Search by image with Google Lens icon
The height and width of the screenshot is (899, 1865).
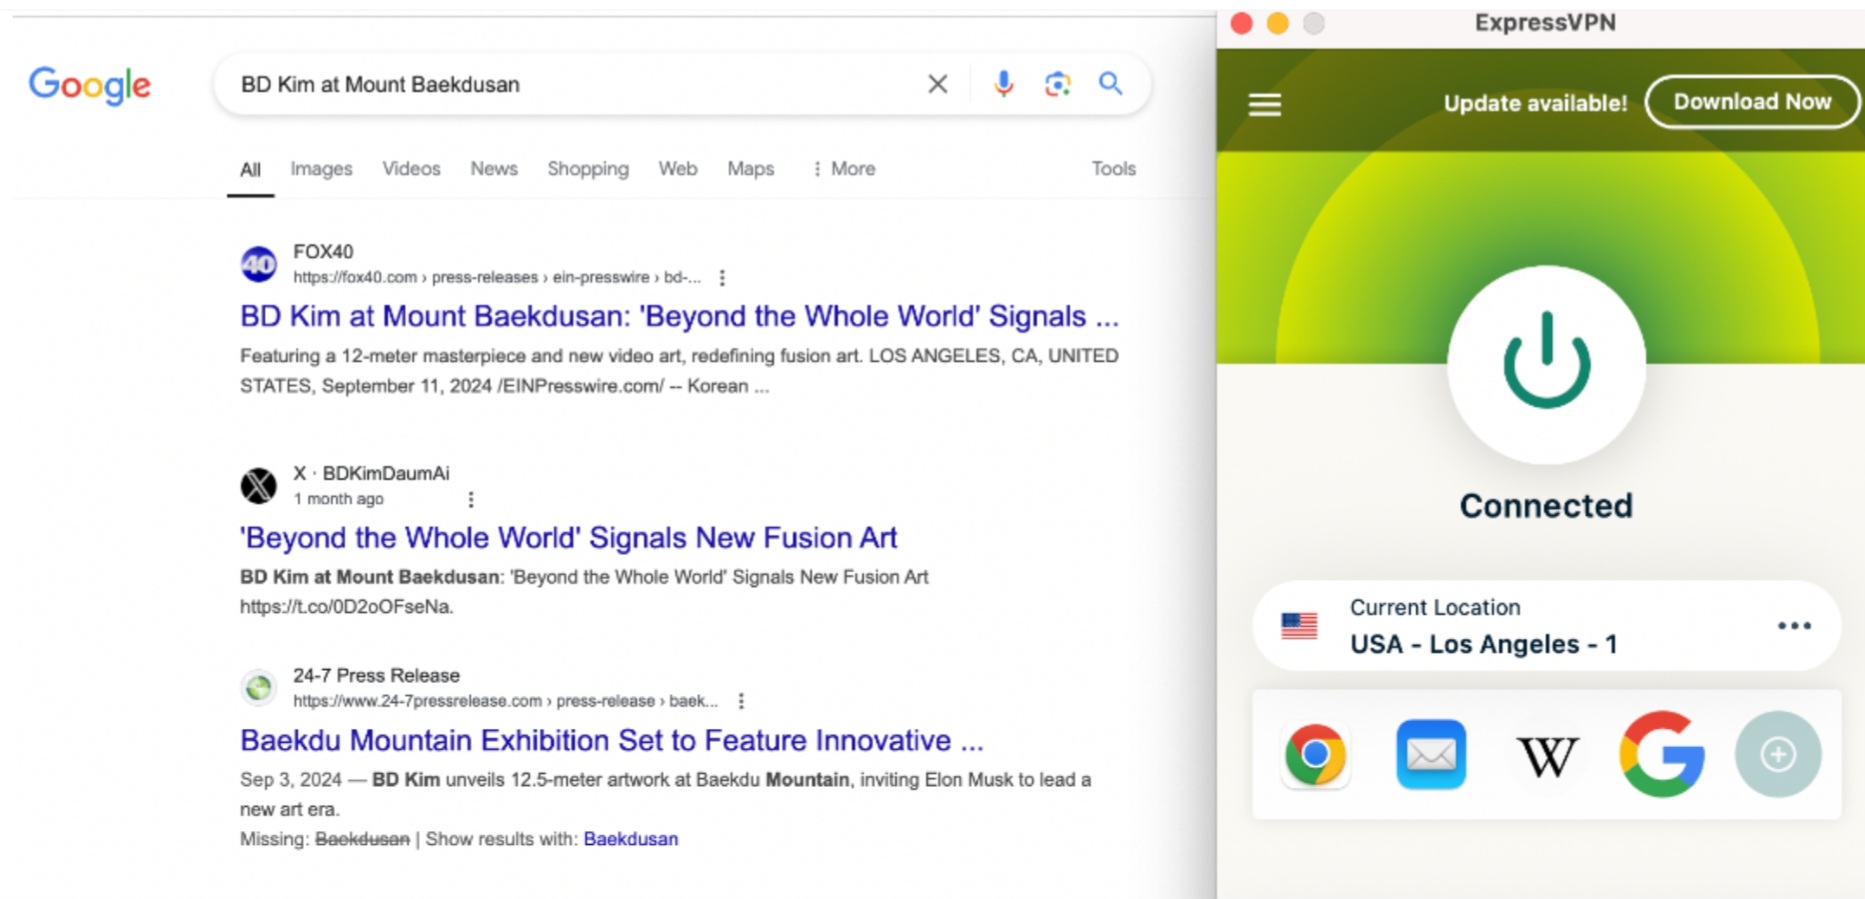1057,84
